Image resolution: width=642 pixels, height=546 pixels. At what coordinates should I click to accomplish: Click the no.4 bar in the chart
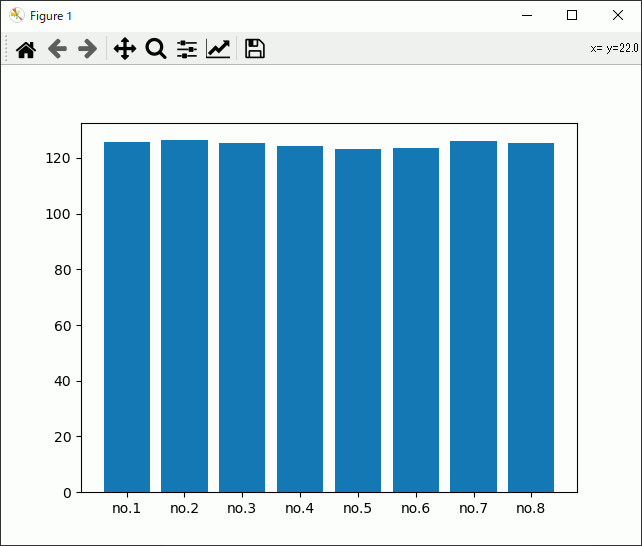300,319
